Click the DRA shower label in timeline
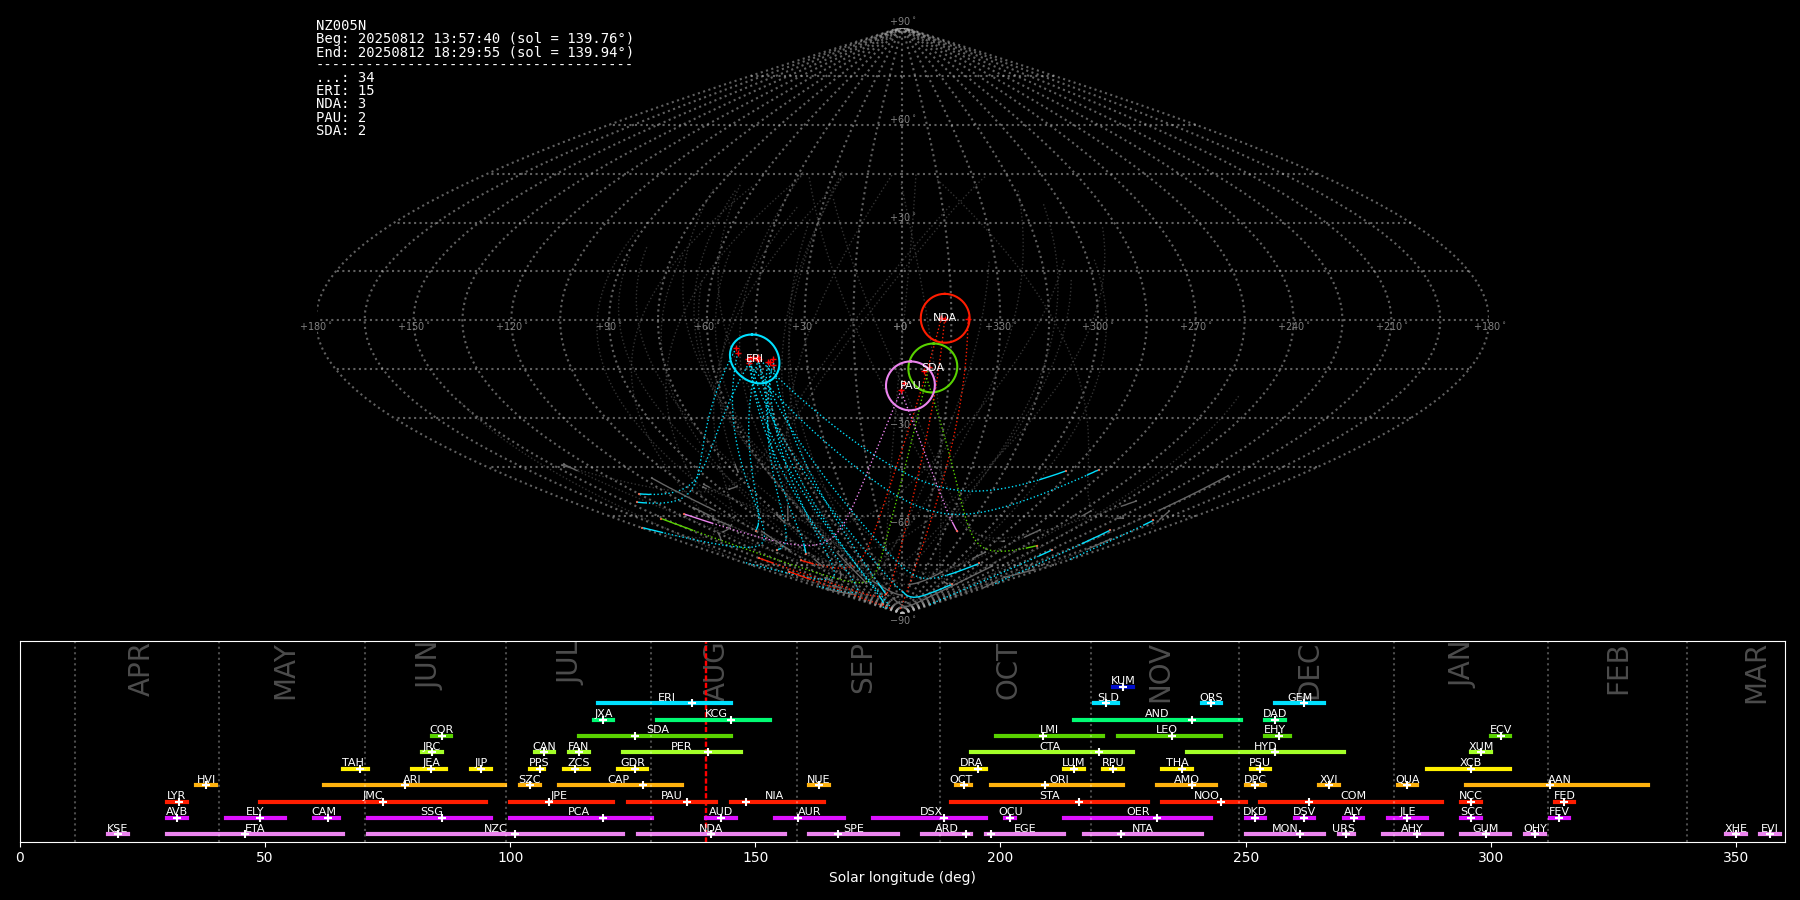Image resolution: width=1800 pixels, height=900 pixels. (x=971, y=763)
